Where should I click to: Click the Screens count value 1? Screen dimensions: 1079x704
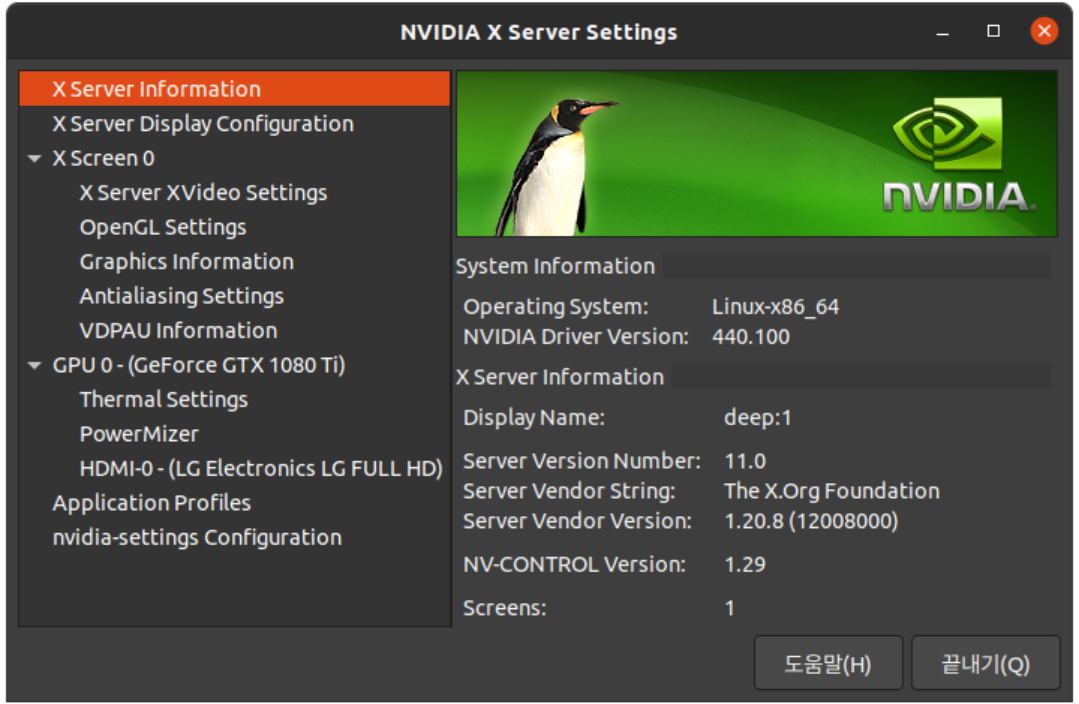coord(729,608)
